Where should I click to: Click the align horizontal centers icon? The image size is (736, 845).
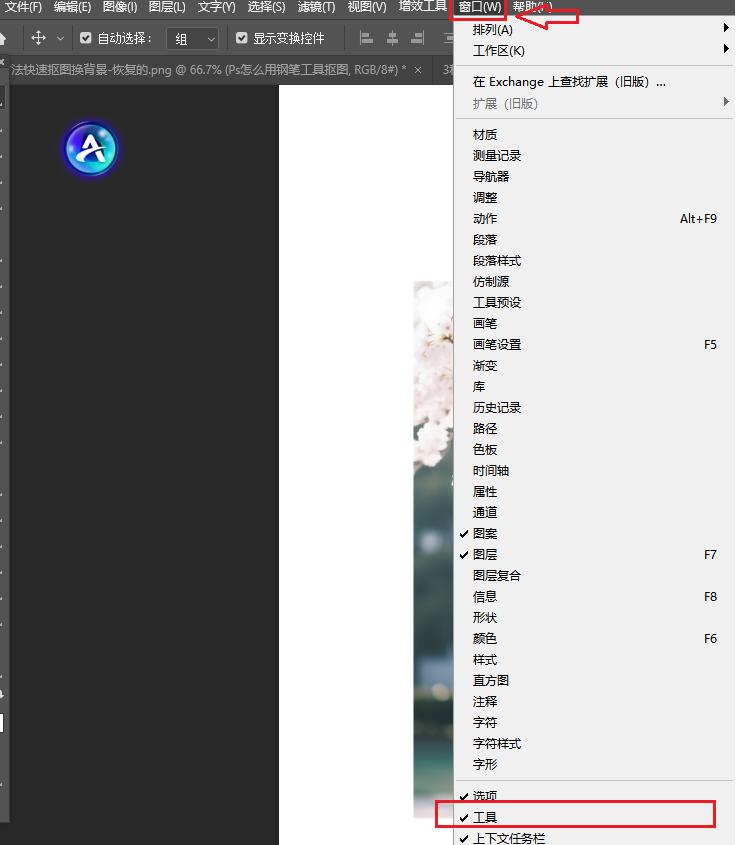[x=392, y=39]
